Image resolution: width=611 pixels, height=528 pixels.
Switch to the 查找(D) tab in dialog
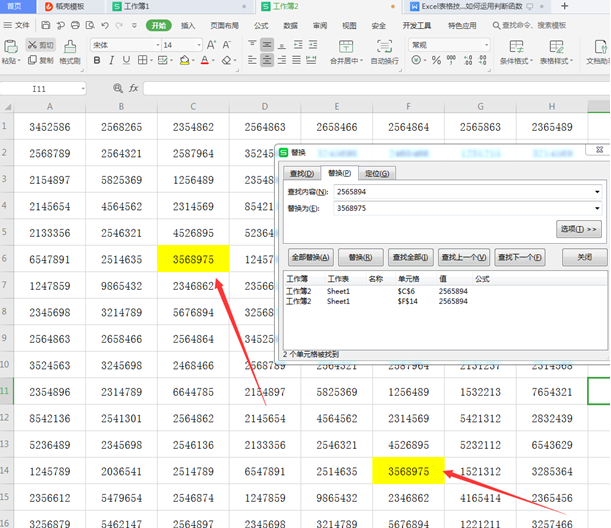(301, 173)
